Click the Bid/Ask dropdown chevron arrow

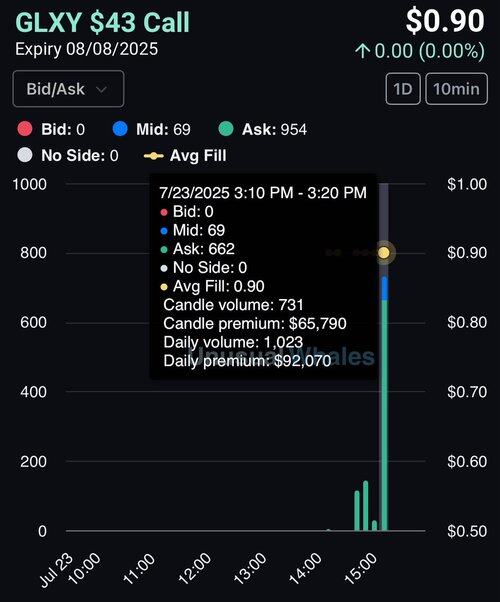[101, 90]
